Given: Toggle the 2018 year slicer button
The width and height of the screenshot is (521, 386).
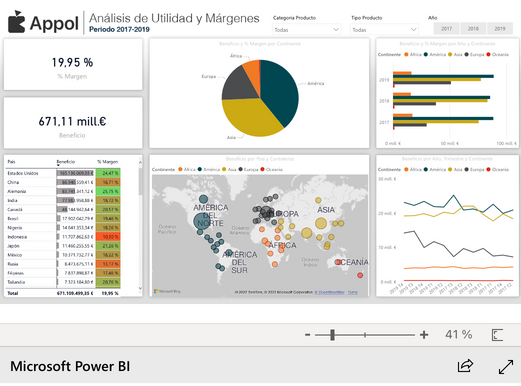Looking at the screenshot, I should pyautogui.click(x=473, y=29).
